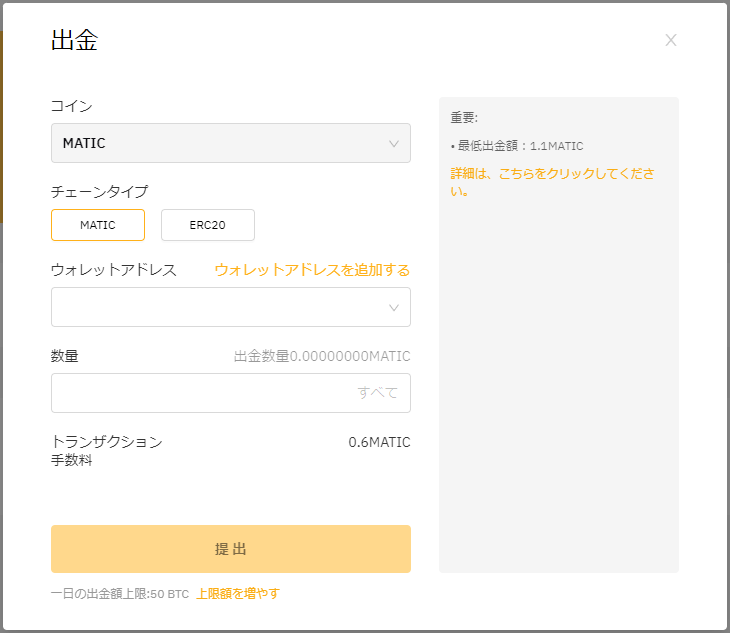
Task: Click the wallet address select box
Action: tap(231, 307)
